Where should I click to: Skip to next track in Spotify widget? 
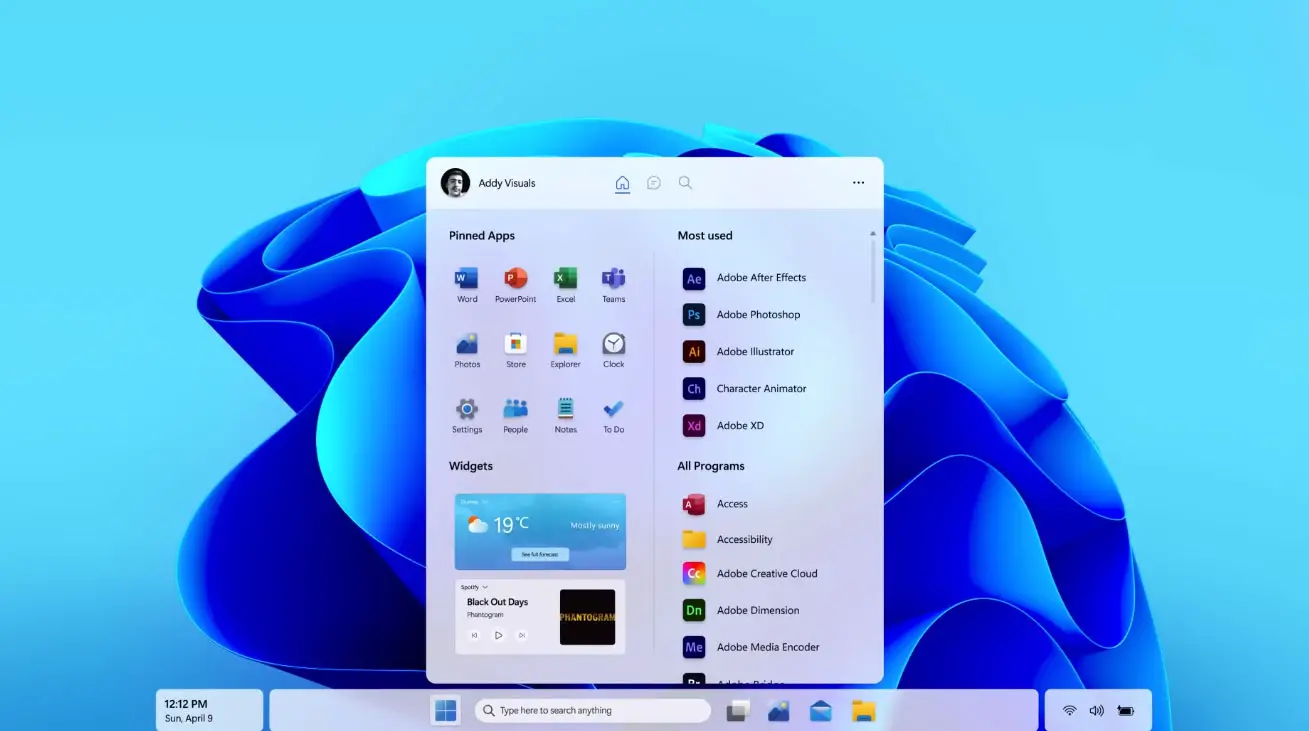tap(521, 635)
